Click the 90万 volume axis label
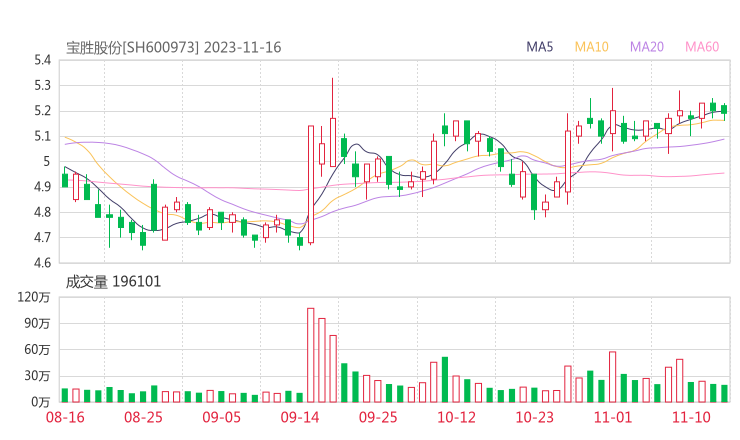Screen dimensions: 740x440 tap(37, 323)
